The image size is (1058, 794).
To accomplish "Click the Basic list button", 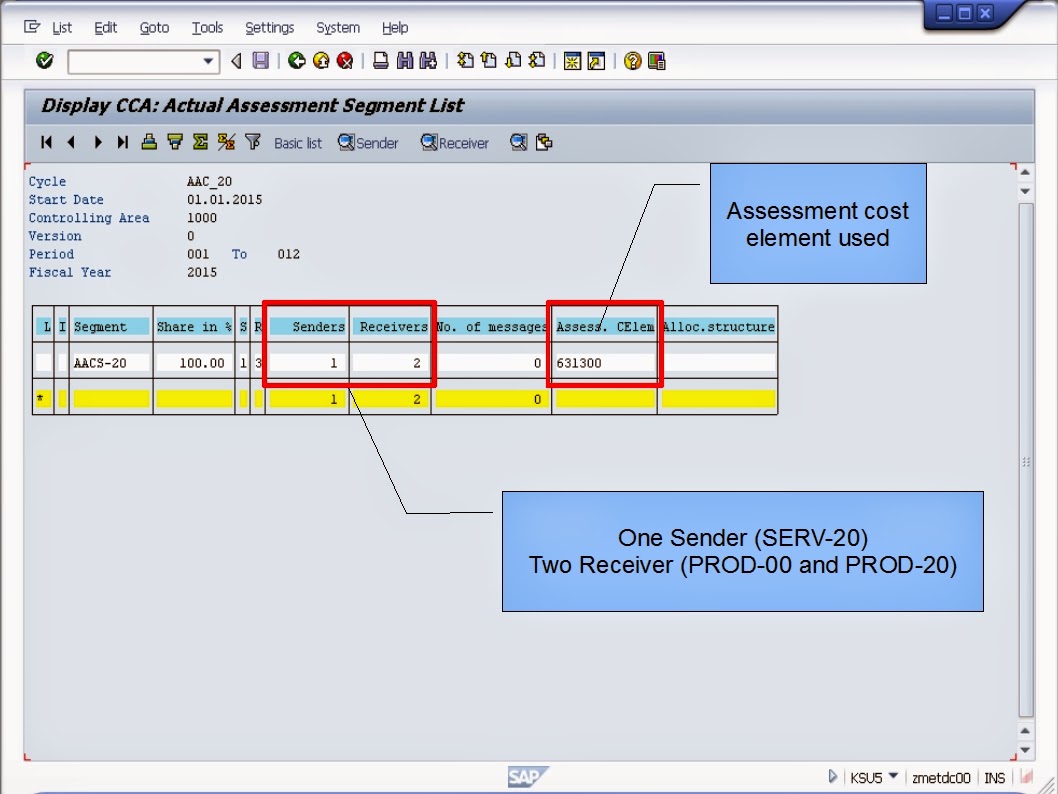I will point(298,143).
